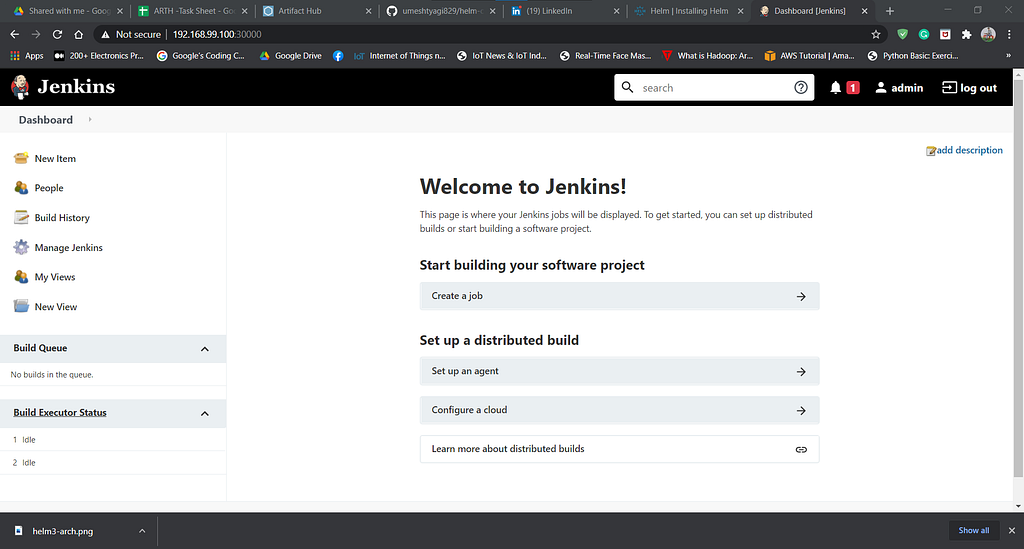Click the browser address bar URL
Screen dimensions: 1024x549
click(x=217, y=35)
